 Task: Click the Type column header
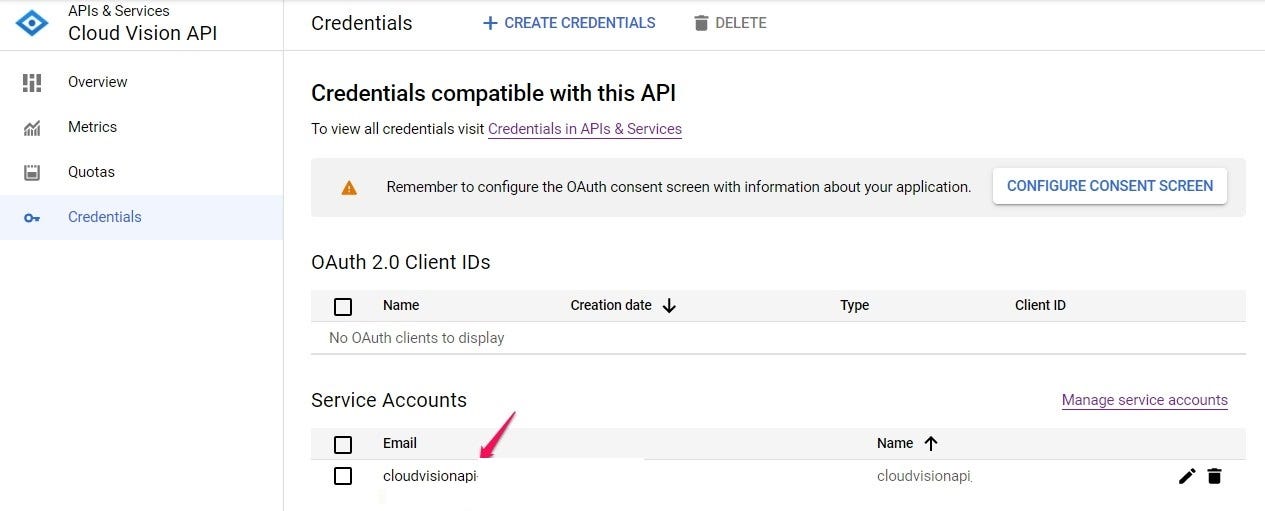tap(855, 305)
